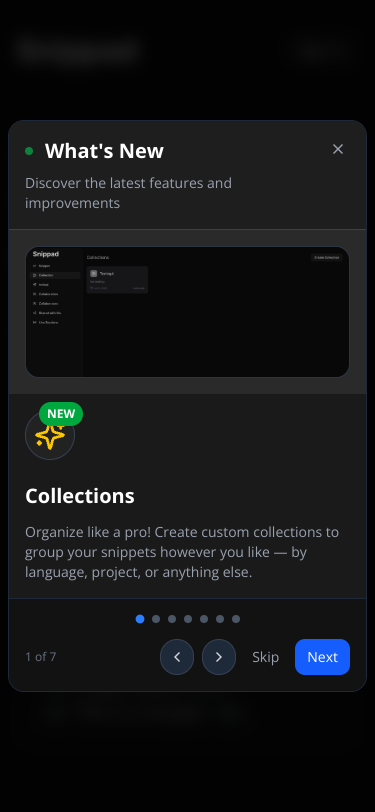Click the Collections feature heading
This screenshot has width=375, height=812.
pyautogui.click(x=80, y=496)
